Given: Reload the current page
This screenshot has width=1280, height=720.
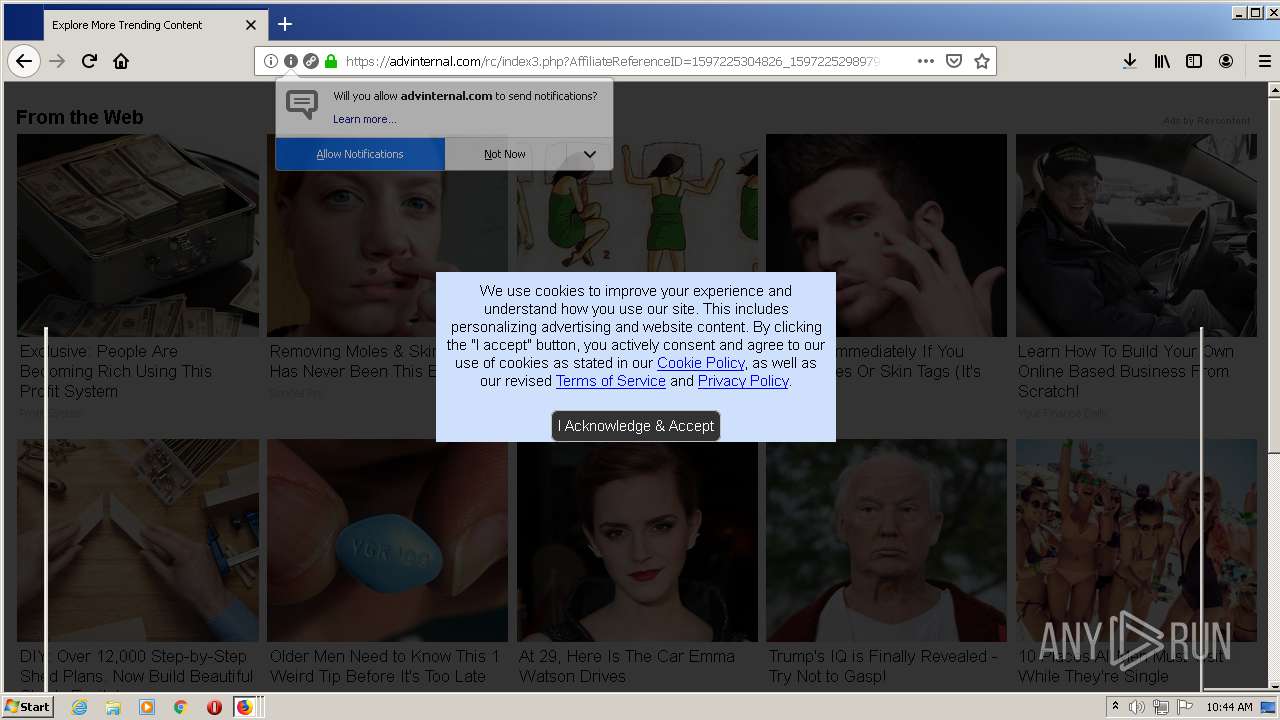Looking at the screenshot, I should point(89,61).
